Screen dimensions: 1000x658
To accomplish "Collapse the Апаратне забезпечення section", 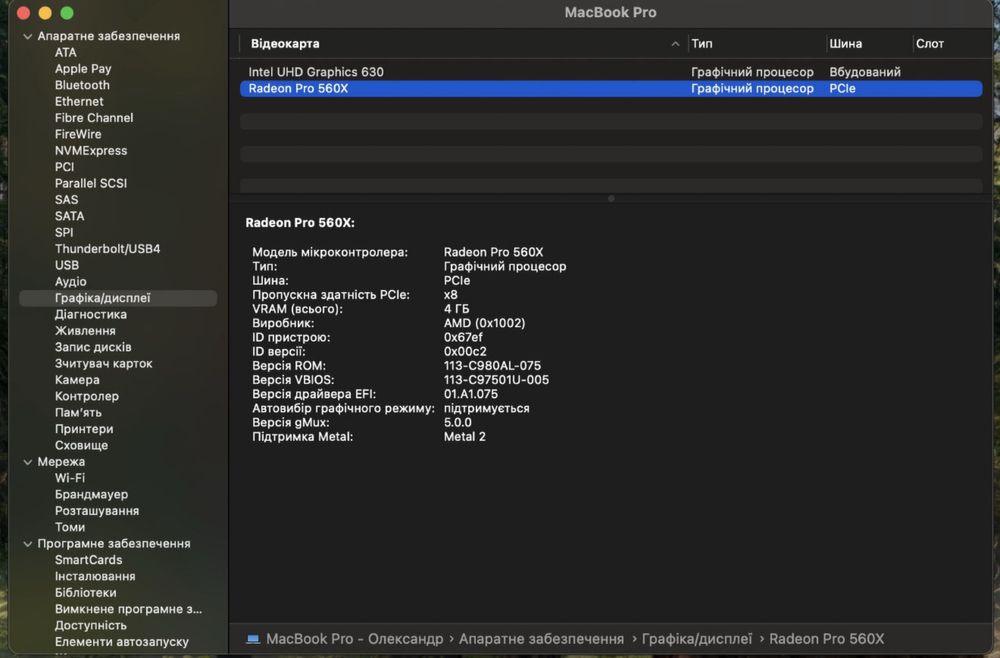I will 27,36.
